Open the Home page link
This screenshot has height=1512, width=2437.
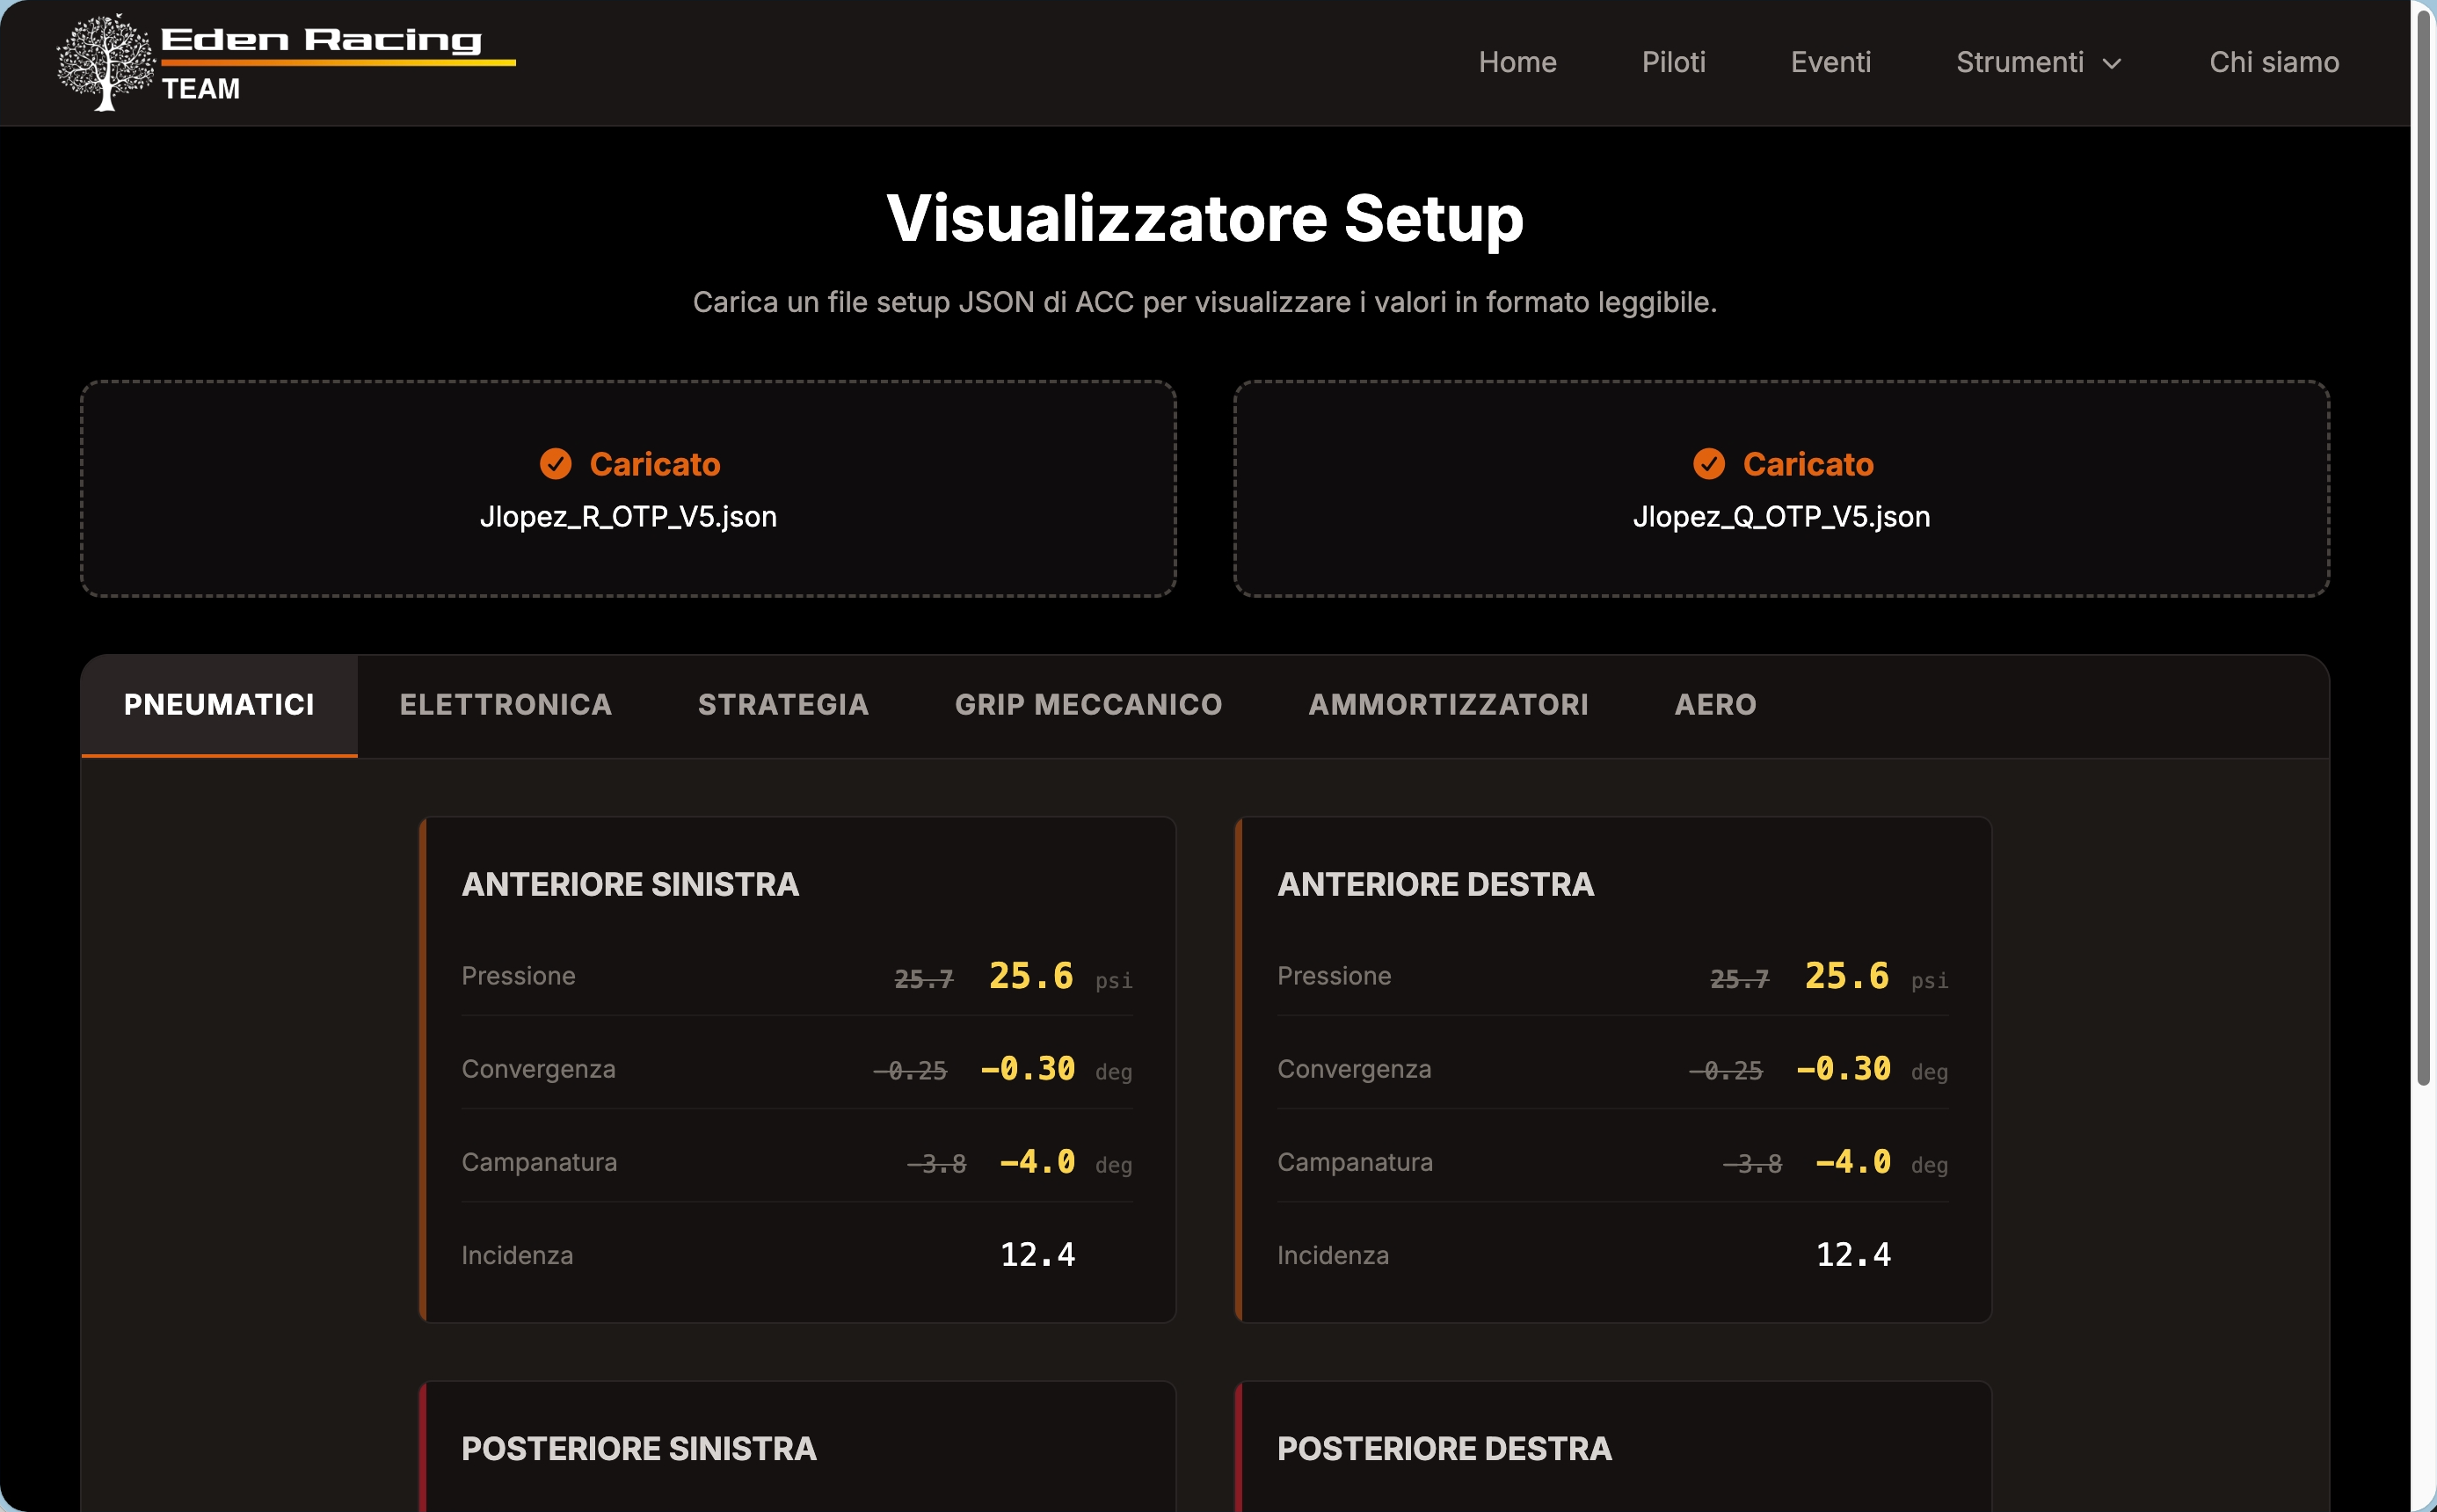click(1518, 62)
